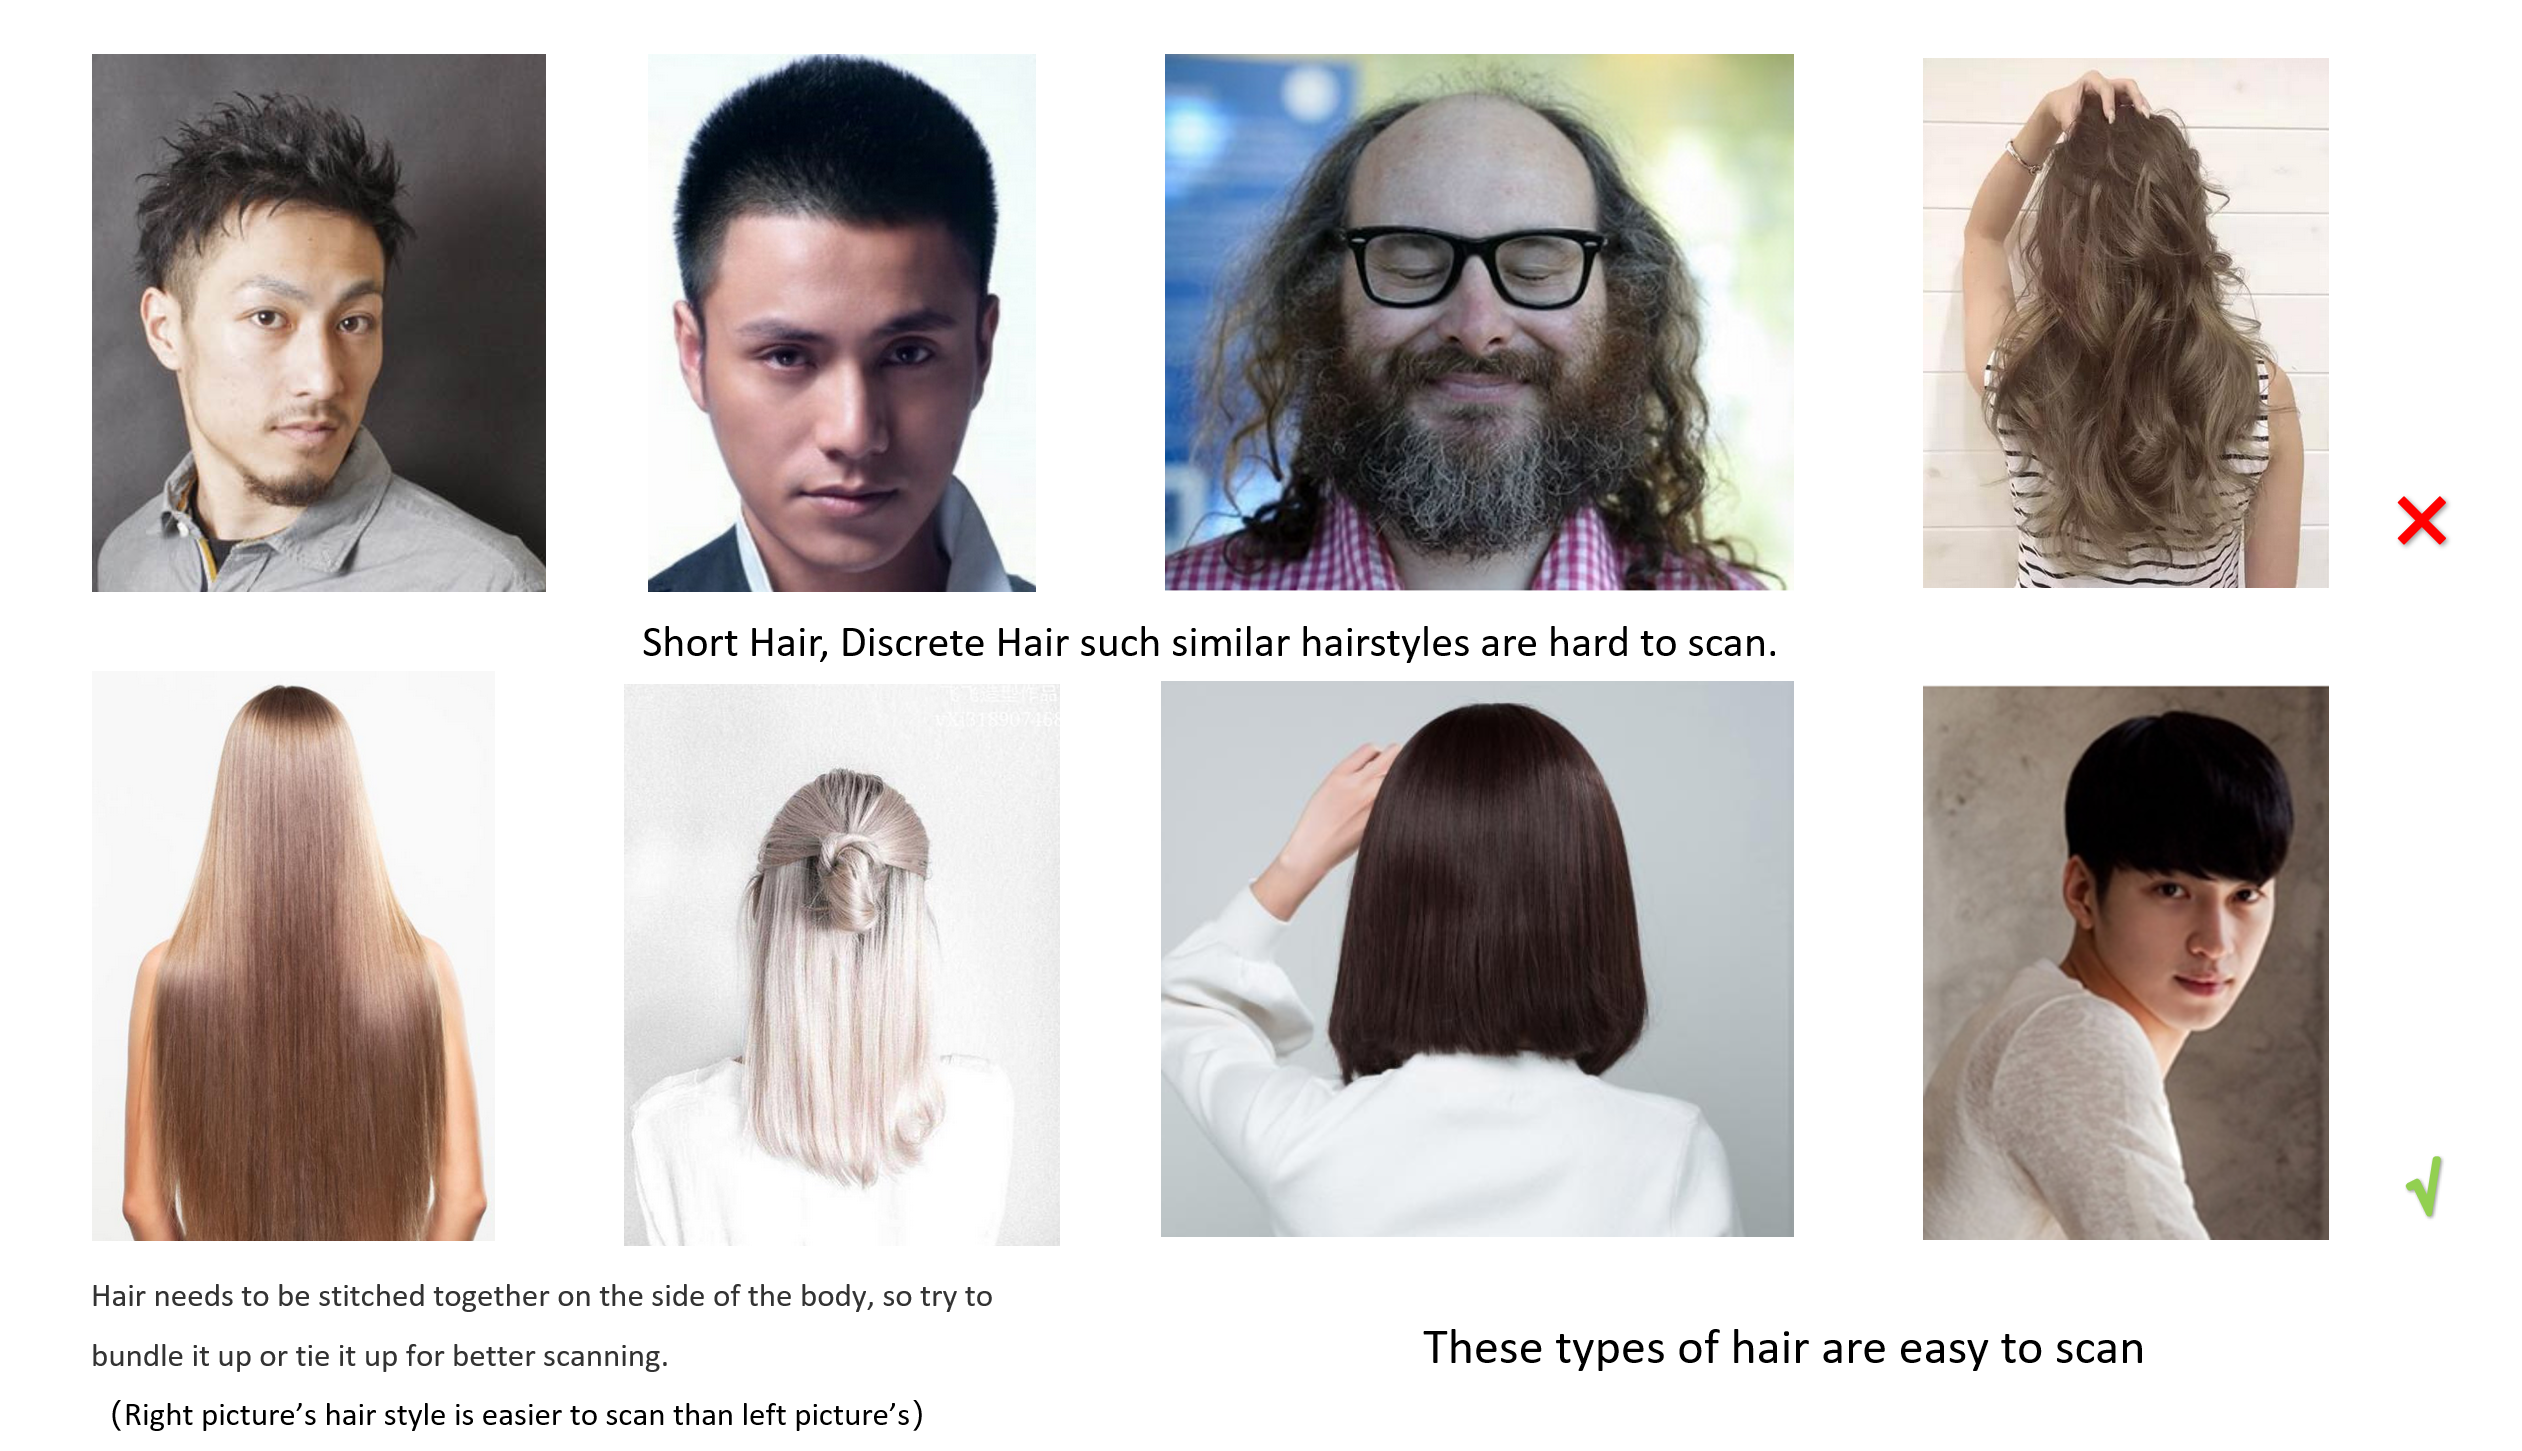Screen dimensions: 2522x1451
Task: Select the spiky-haired man in gray shirt photo
Action: [319, 323]
